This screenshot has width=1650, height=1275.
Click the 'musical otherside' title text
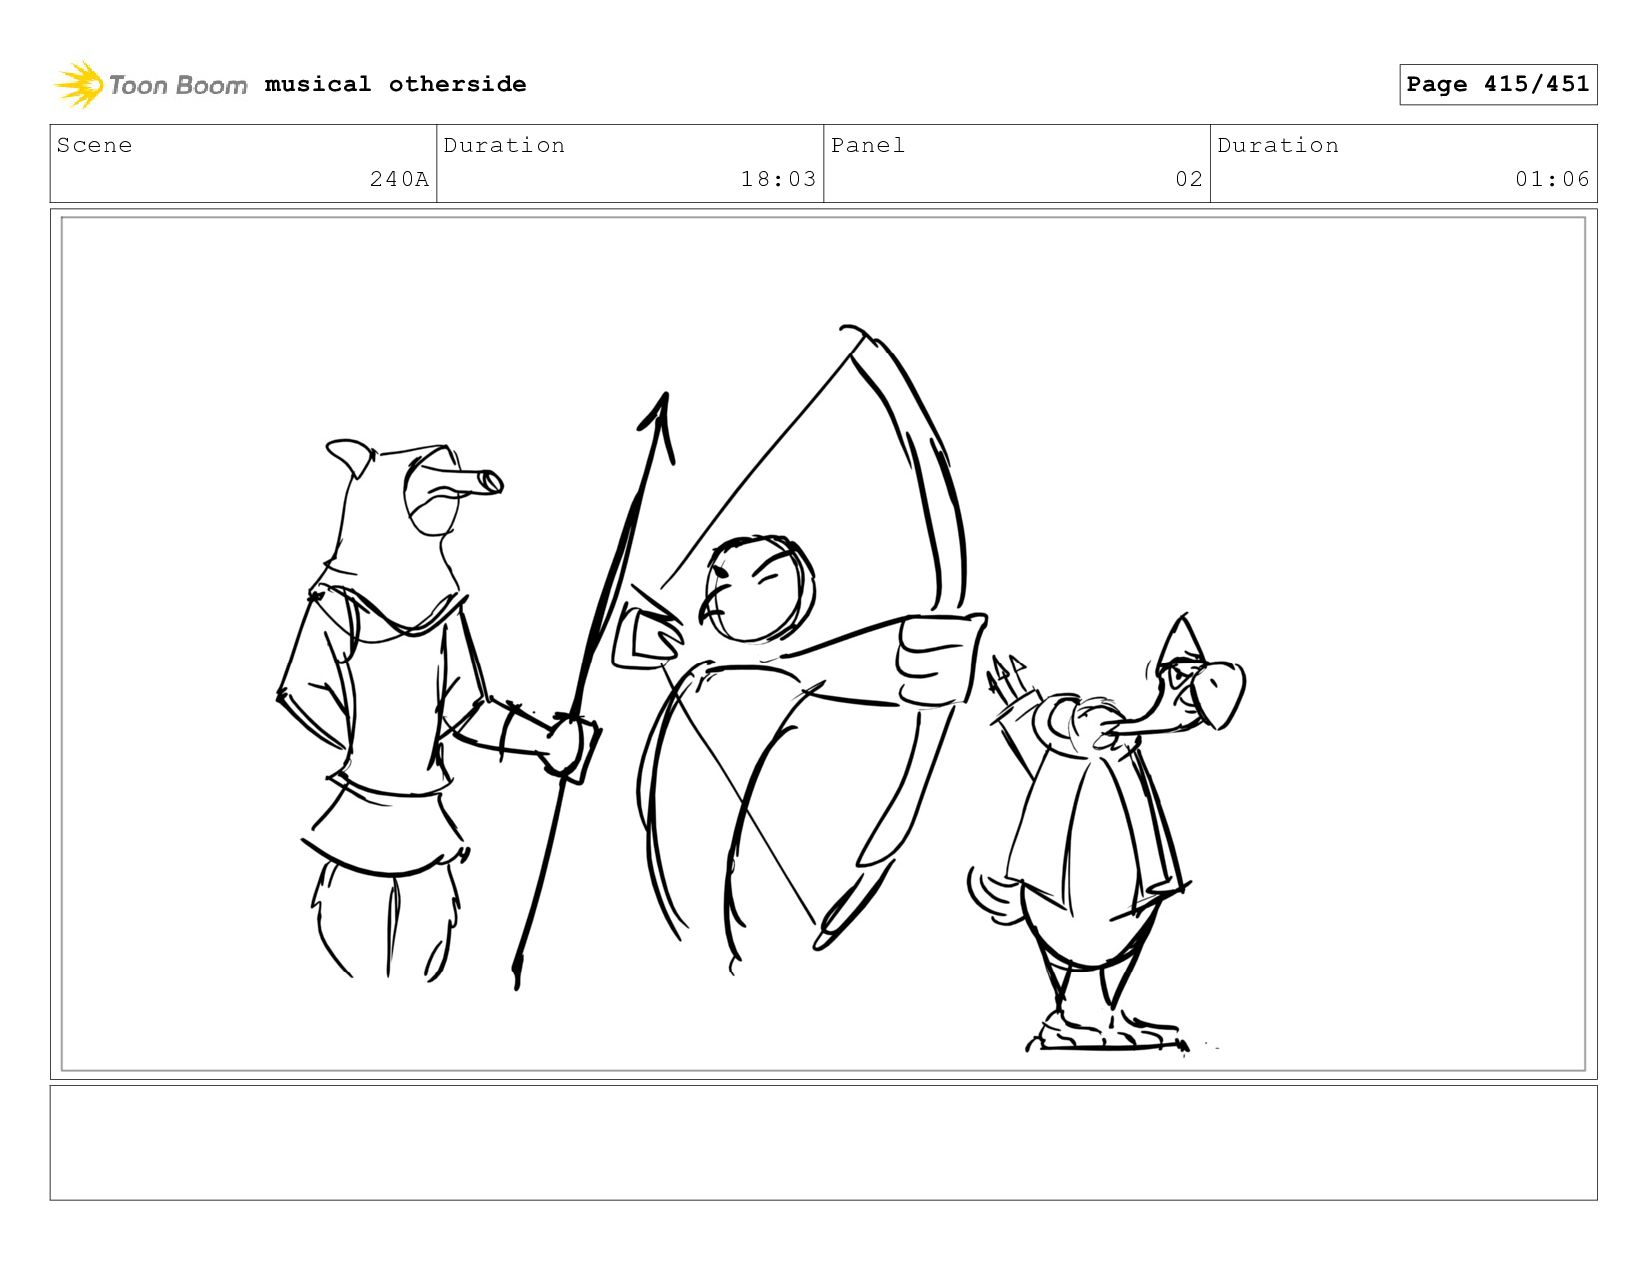tap(395, 84)
